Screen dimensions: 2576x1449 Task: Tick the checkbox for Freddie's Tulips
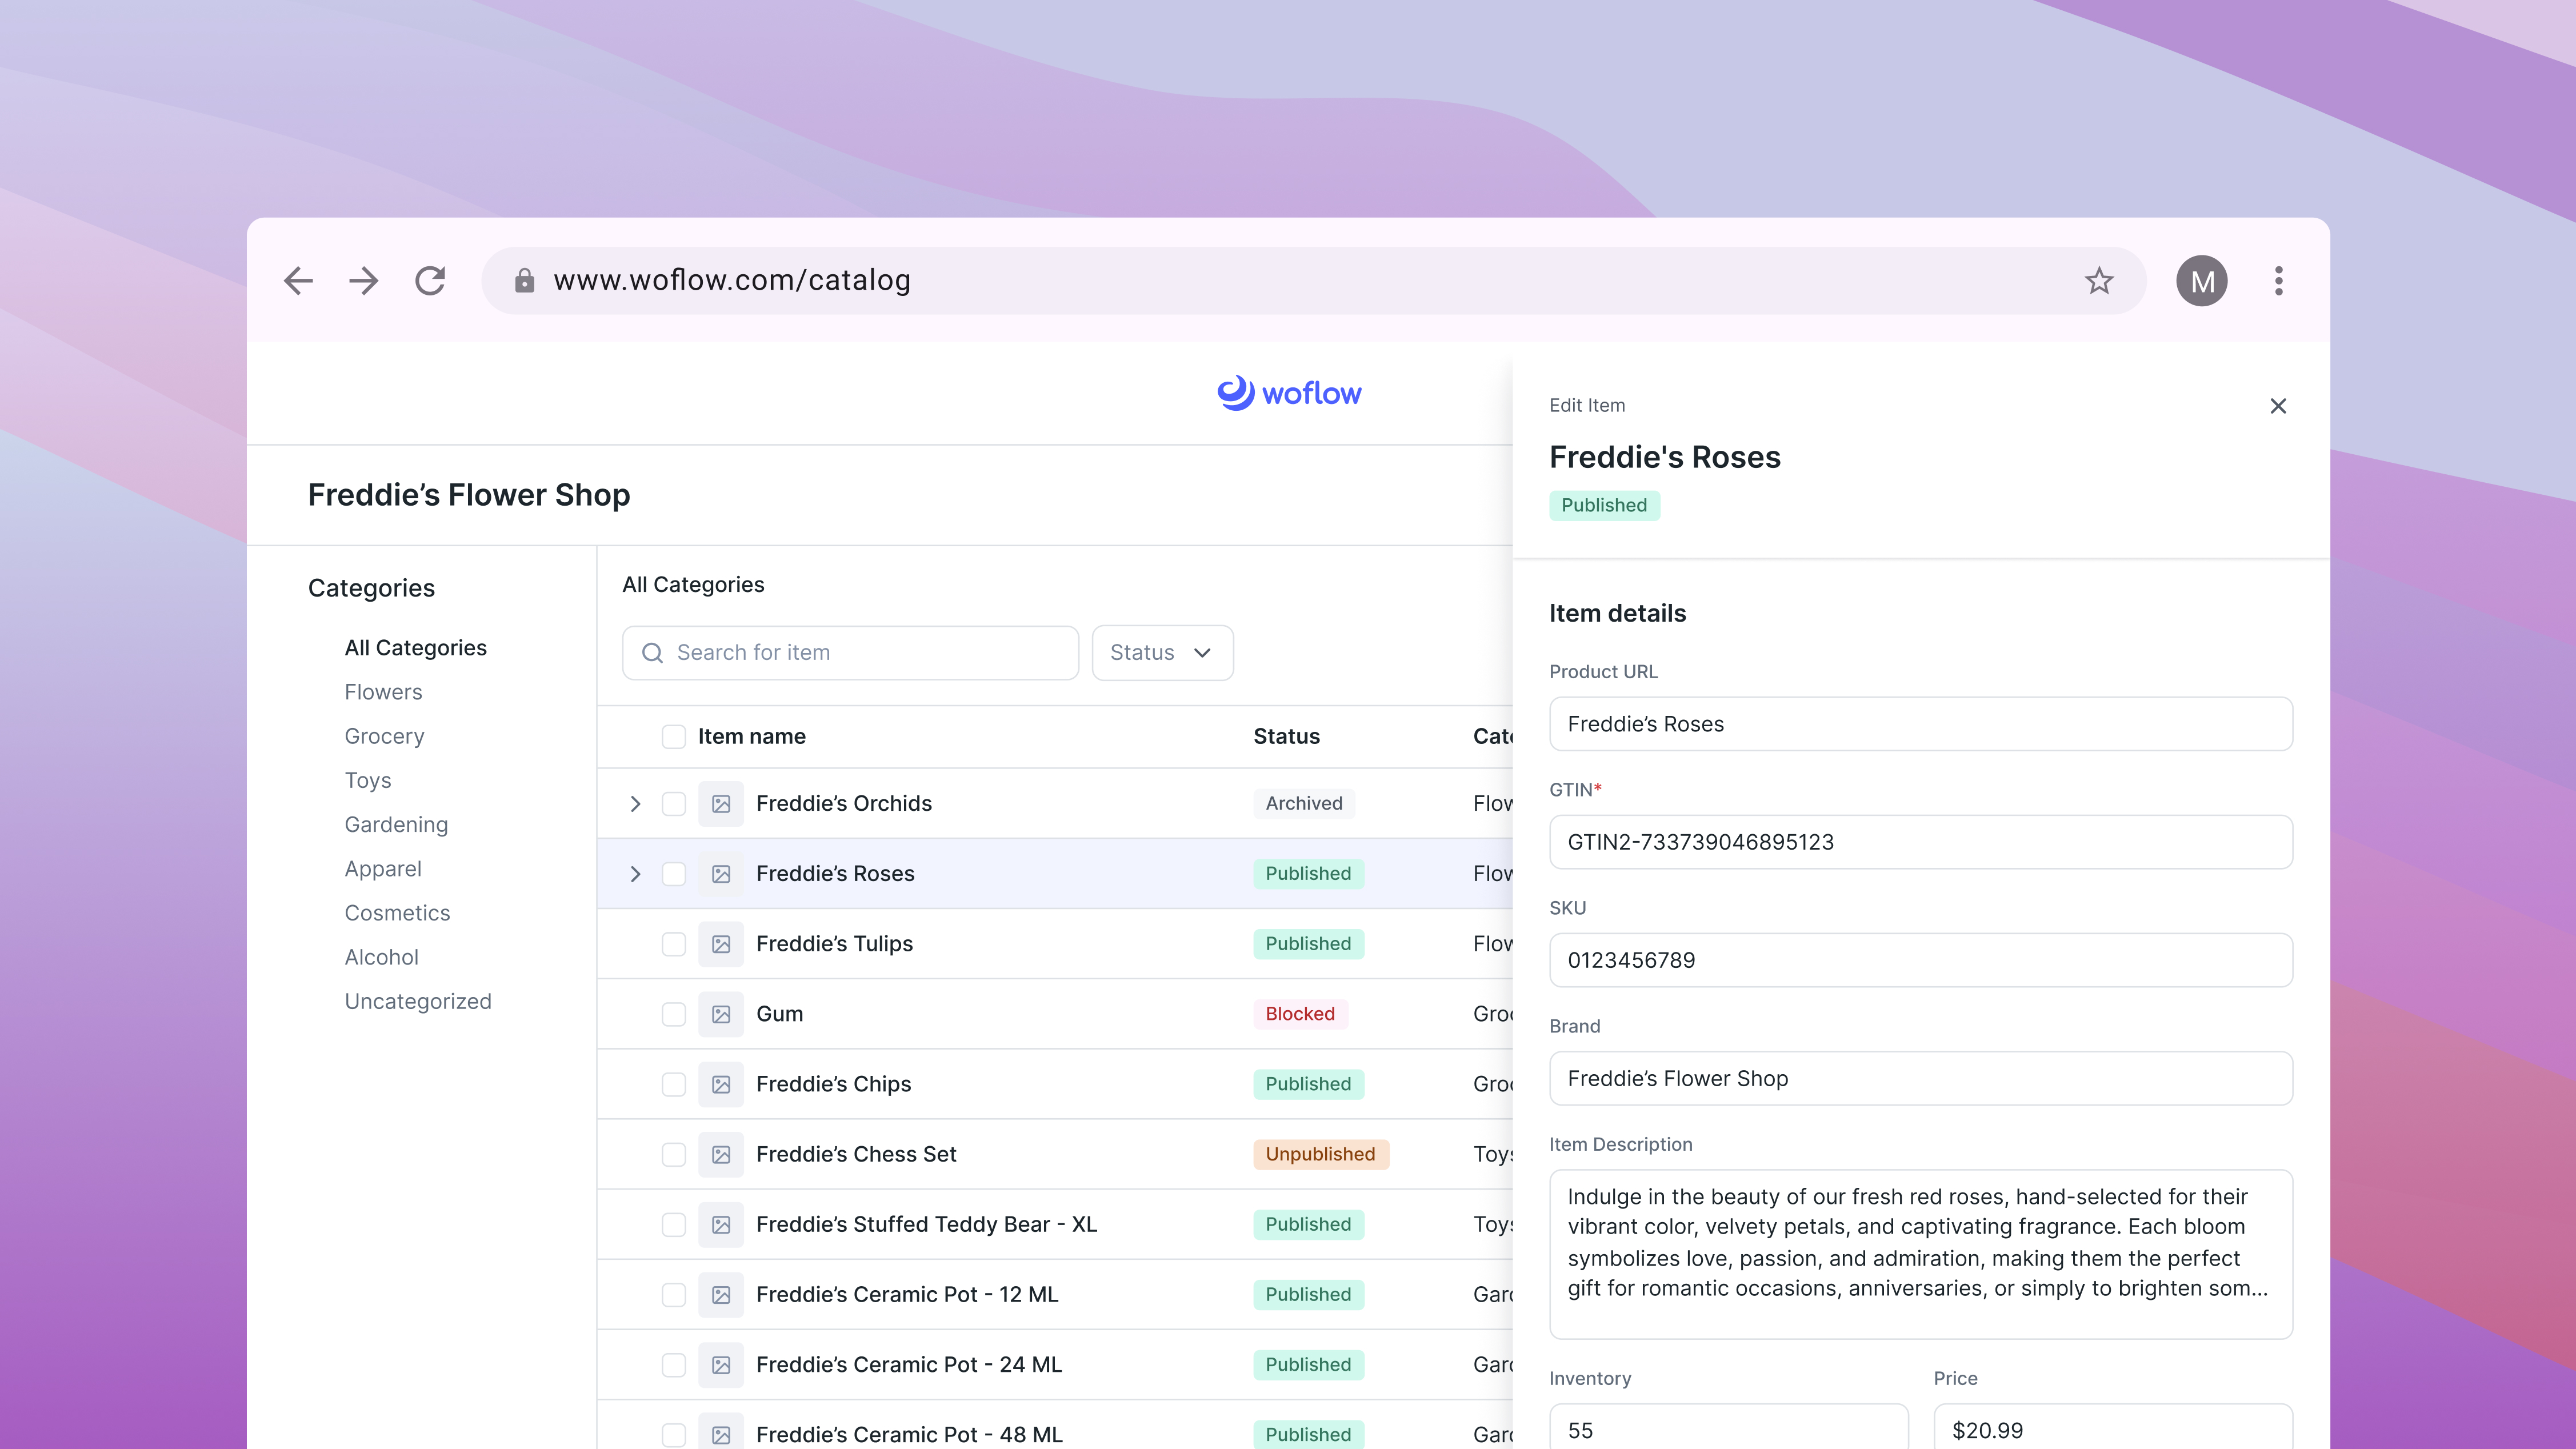673,944
